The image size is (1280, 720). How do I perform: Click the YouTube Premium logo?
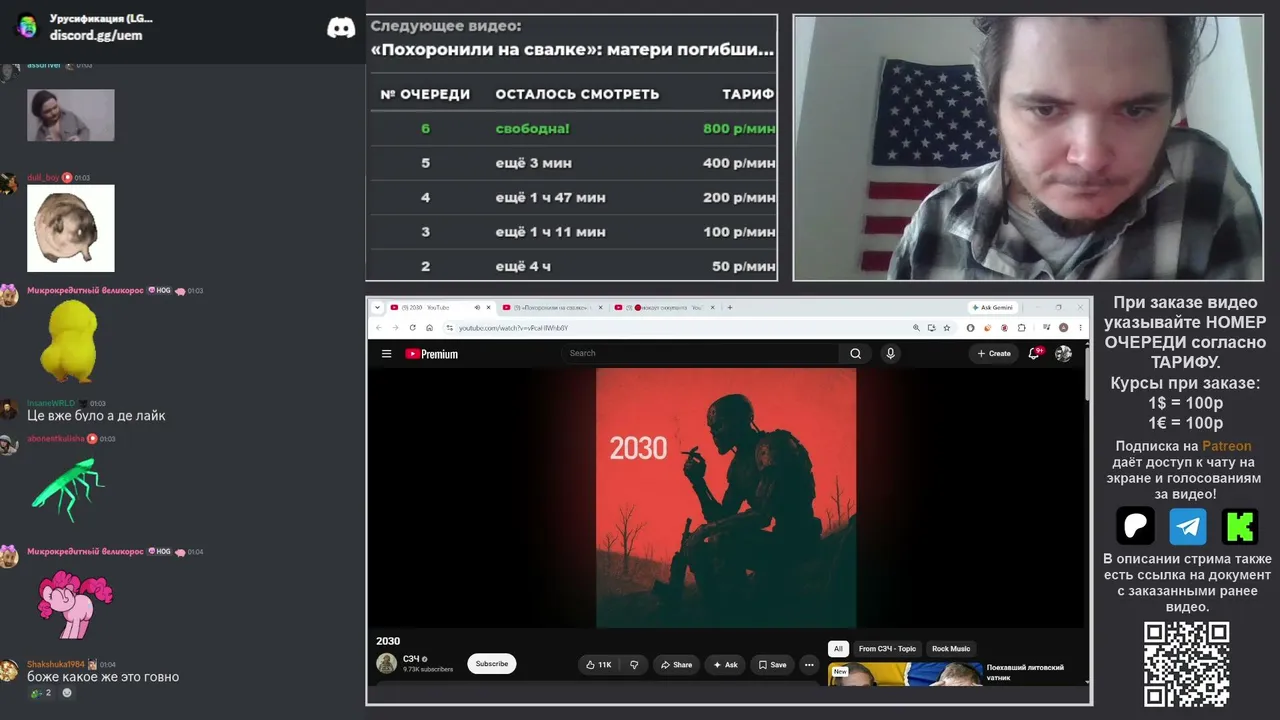click(431, 354)
